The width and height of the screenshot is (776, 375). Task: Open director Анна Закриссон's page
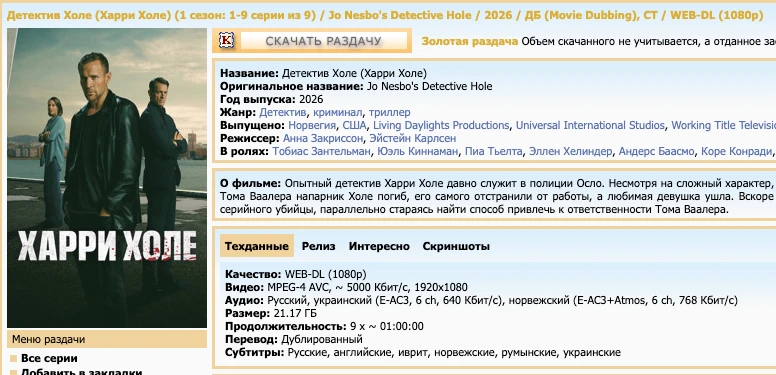click(x=323, y=138)
